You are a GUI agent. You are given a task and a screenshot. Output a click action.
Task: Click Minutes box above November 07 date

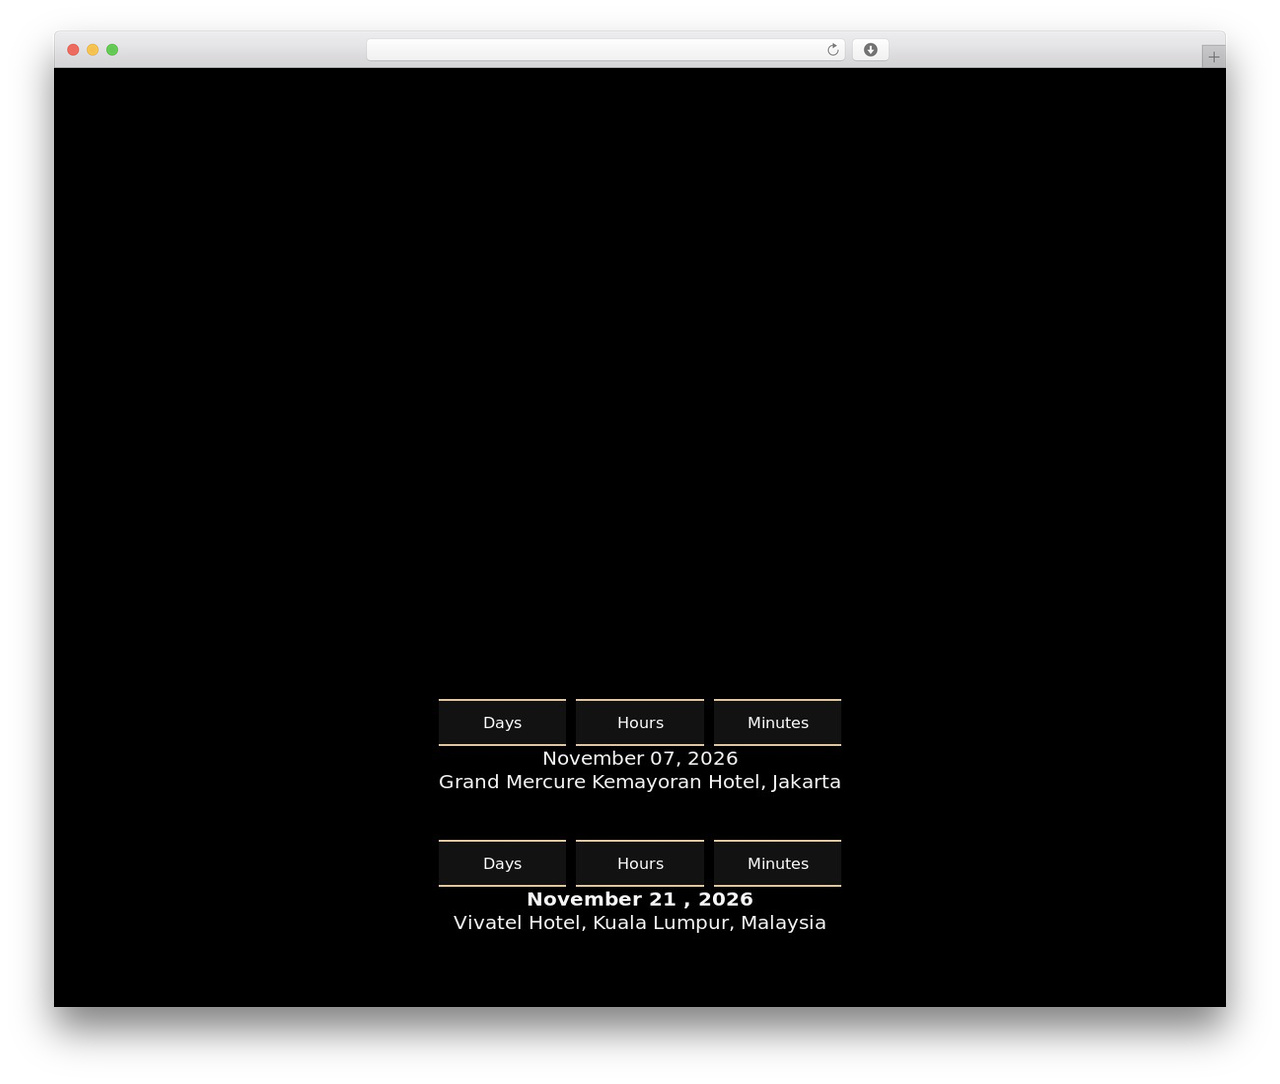pos(777,722)
